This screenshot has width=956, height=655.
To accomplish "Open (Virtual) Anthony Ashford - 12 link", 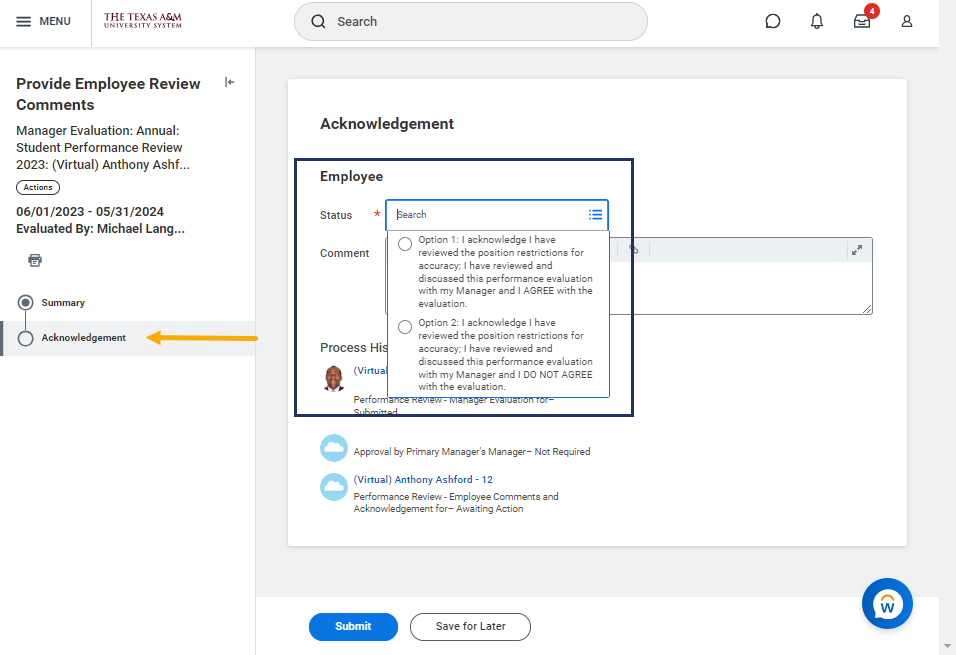I will pos(423,480).
